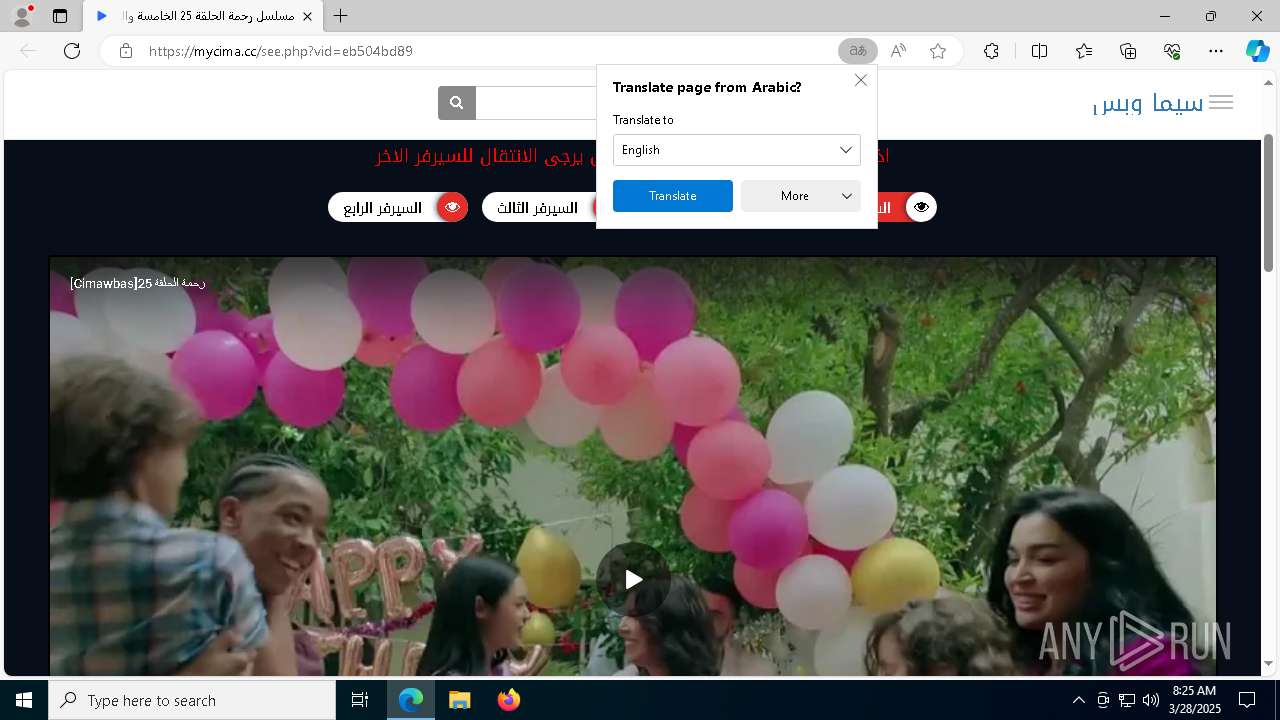The image size is (1280, 720).
Task: Expand the More options button
Action: (801, 196)
